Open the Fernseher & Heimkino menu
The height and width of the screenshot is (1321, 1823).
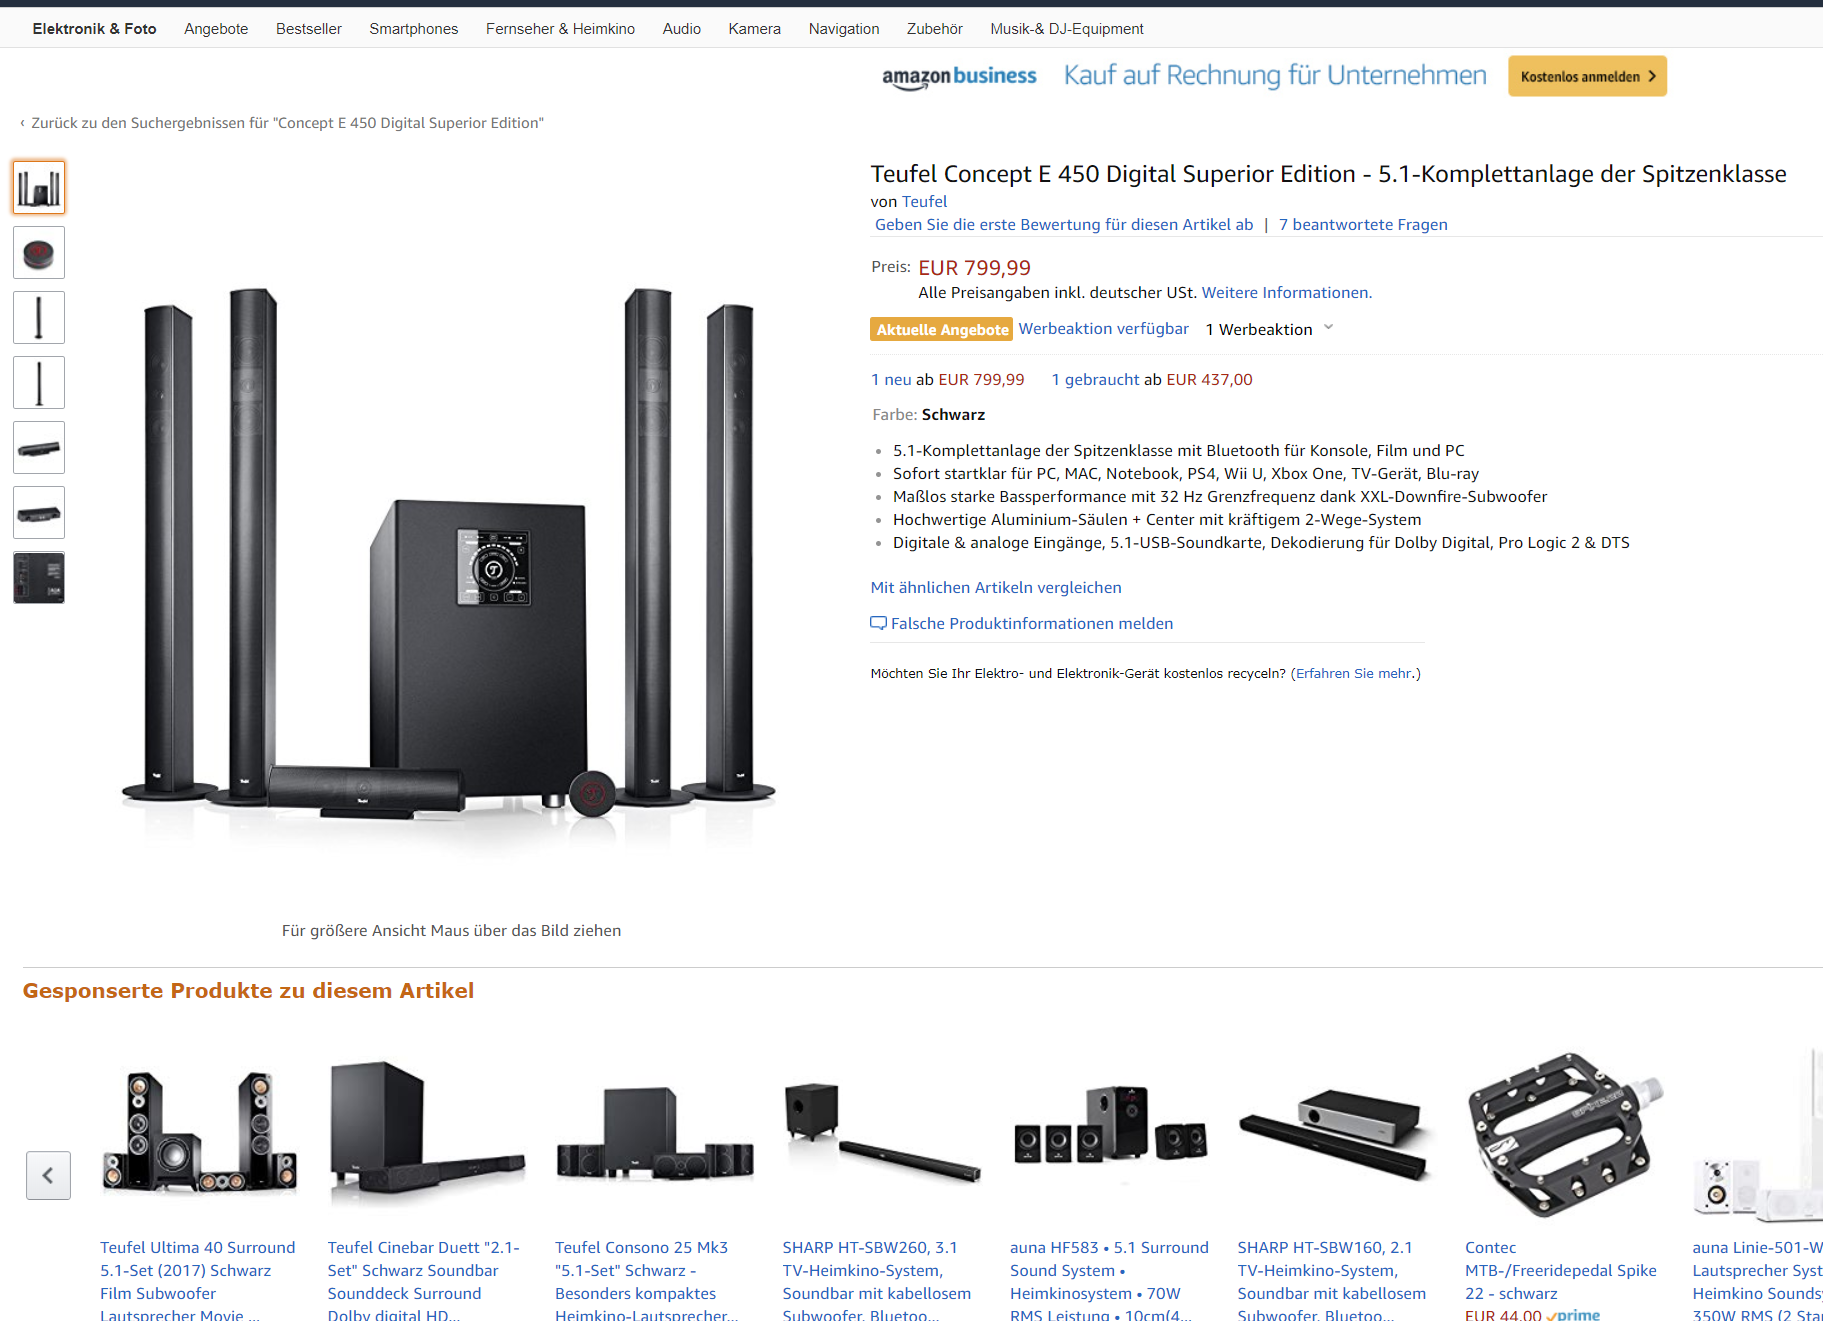pos(560,29)
